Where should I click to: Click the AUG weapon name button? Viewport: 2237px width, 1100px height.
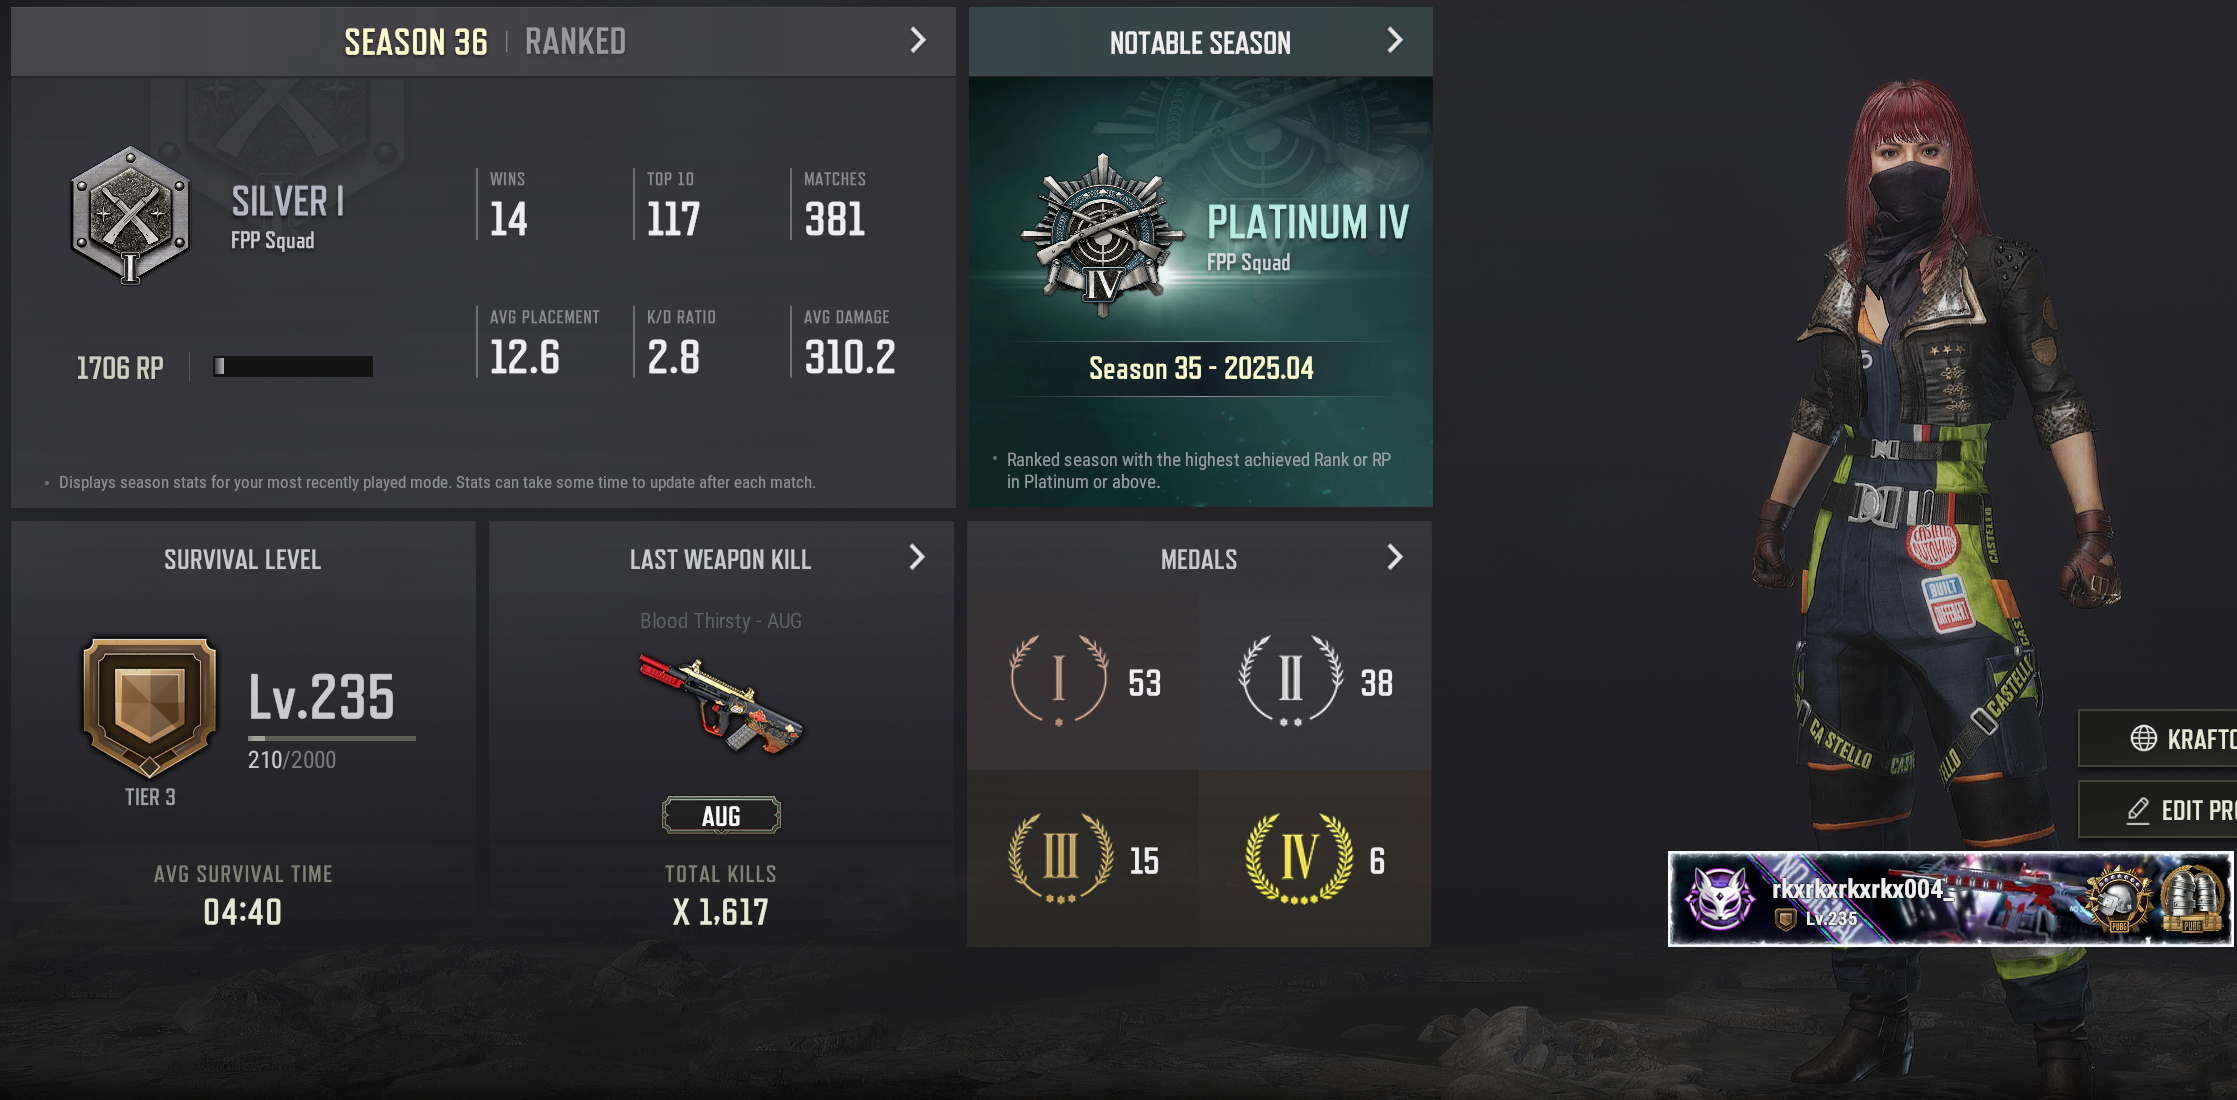[721, 816]
